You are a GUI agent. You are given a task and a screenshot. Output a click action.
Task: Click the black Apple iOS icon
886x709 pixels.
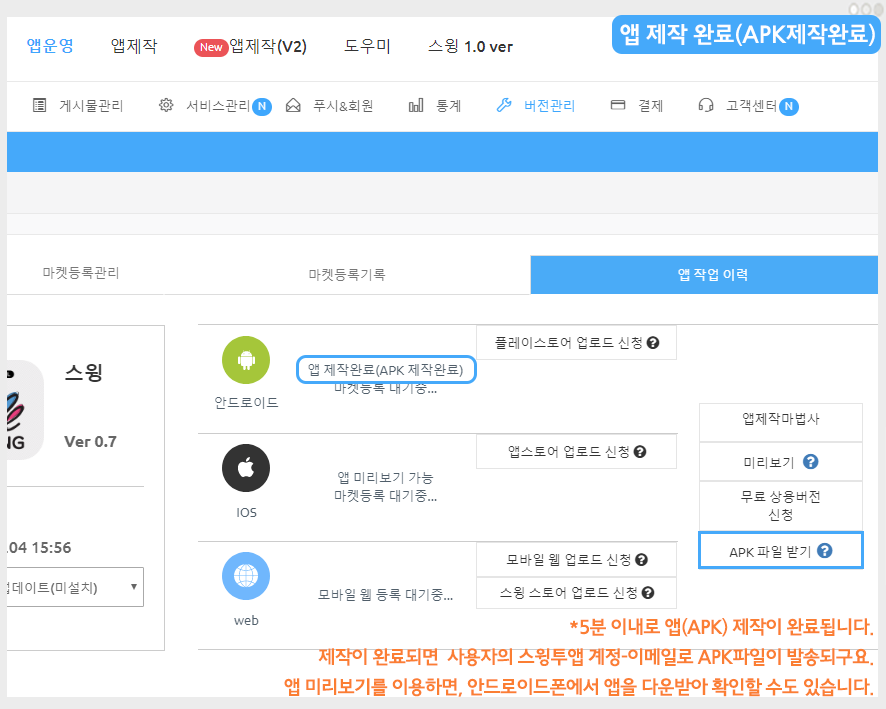pyautogui.click(x=246, y=469)
